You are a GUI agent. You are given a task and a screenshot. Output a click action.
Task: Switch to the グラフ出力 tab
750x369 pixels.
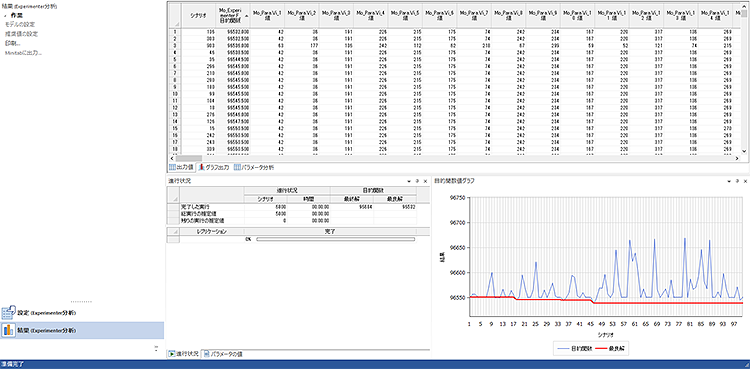pyautogui.click(x=214, y=168)
